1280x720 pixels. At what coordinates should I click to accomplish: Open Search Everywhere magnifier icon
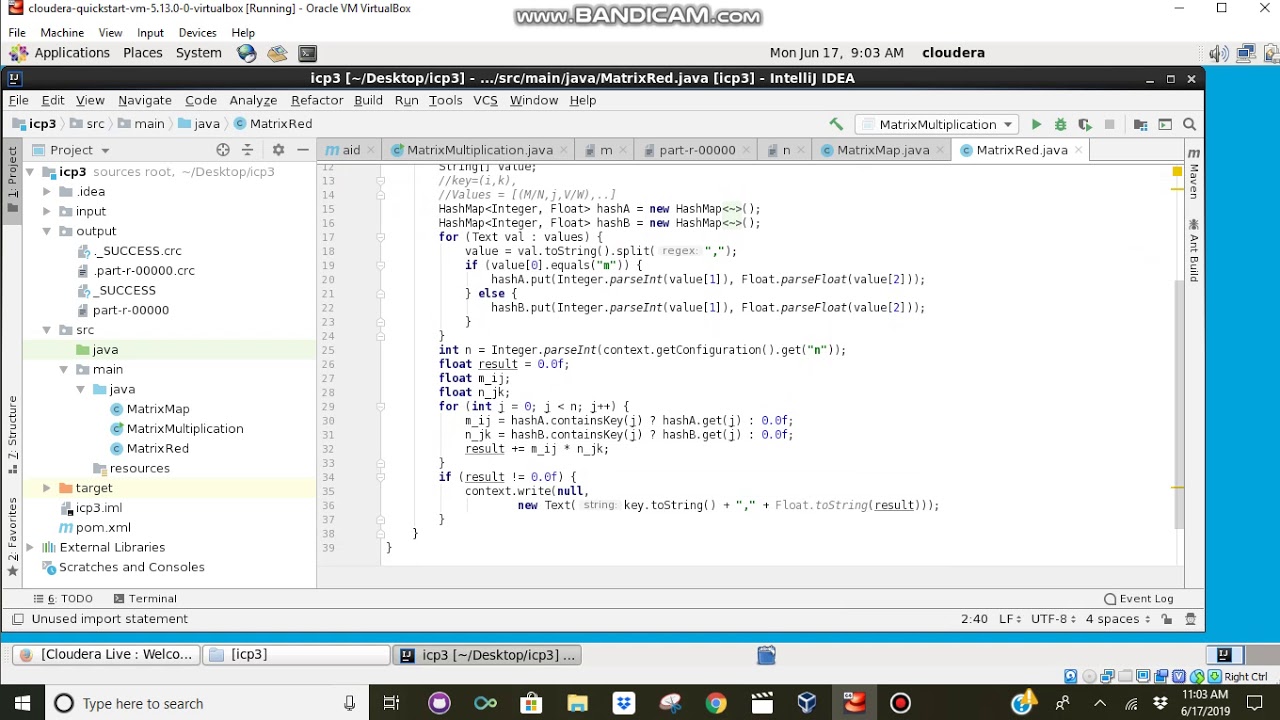[x=1189, y=124]
